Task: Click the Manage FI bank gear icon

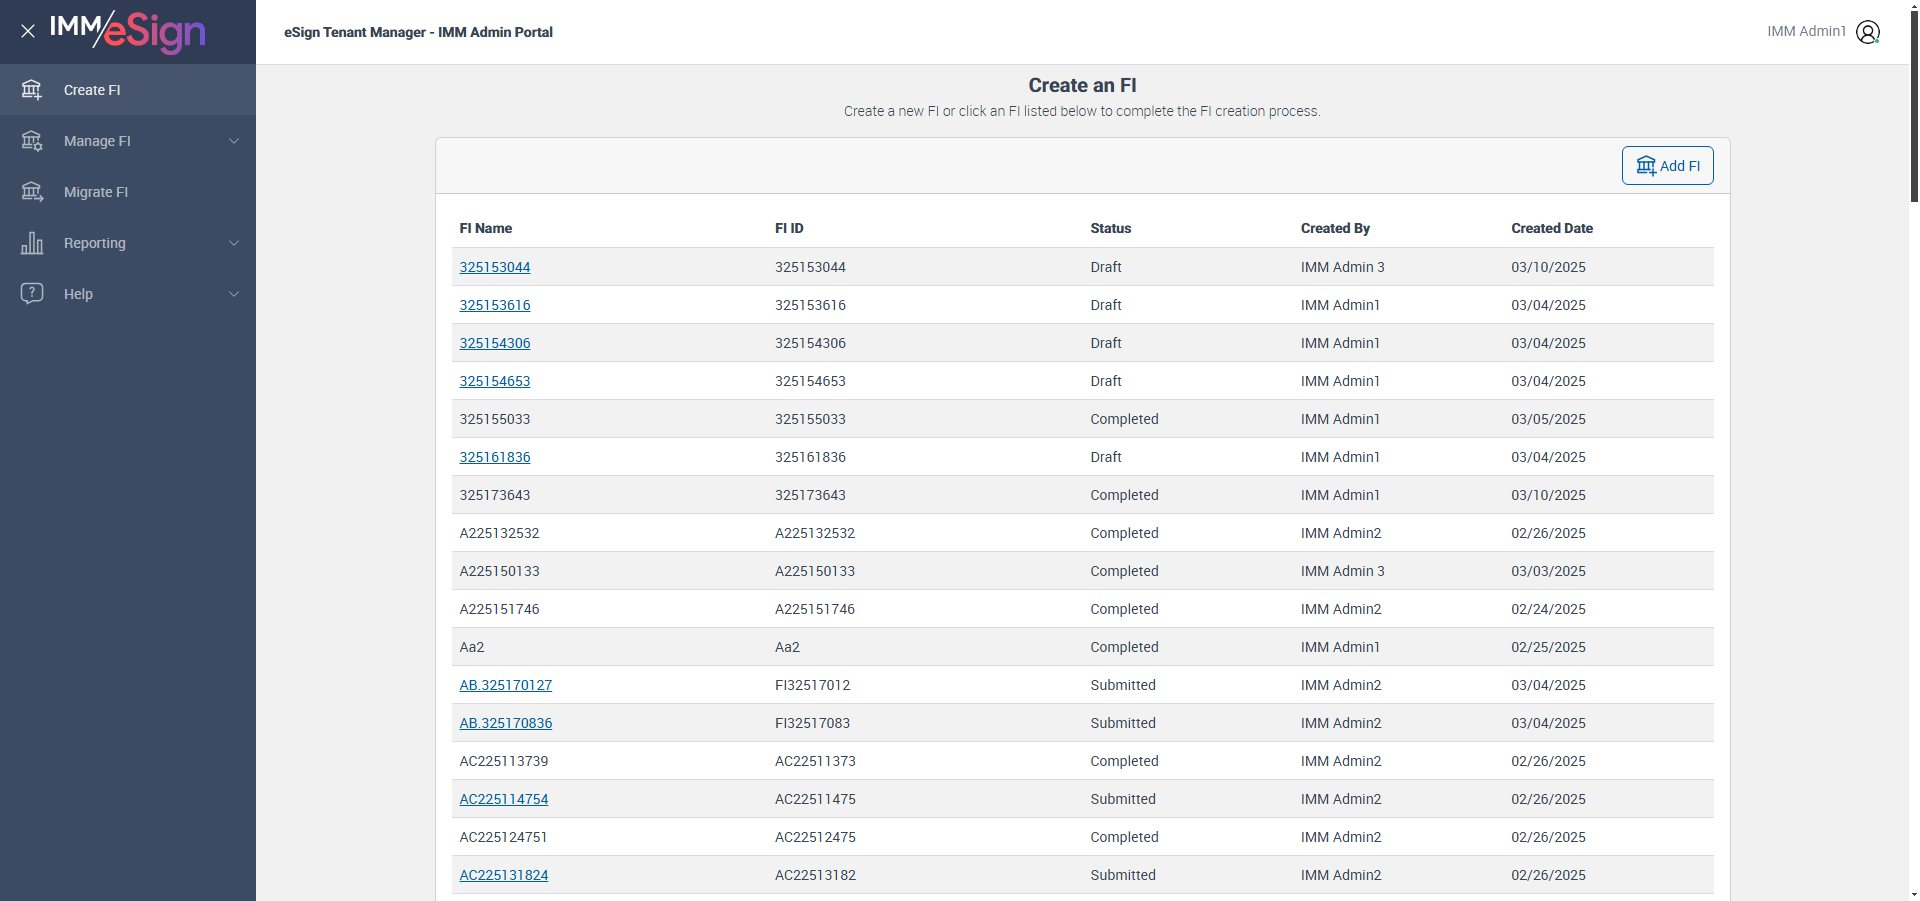Action: [32, 141]
